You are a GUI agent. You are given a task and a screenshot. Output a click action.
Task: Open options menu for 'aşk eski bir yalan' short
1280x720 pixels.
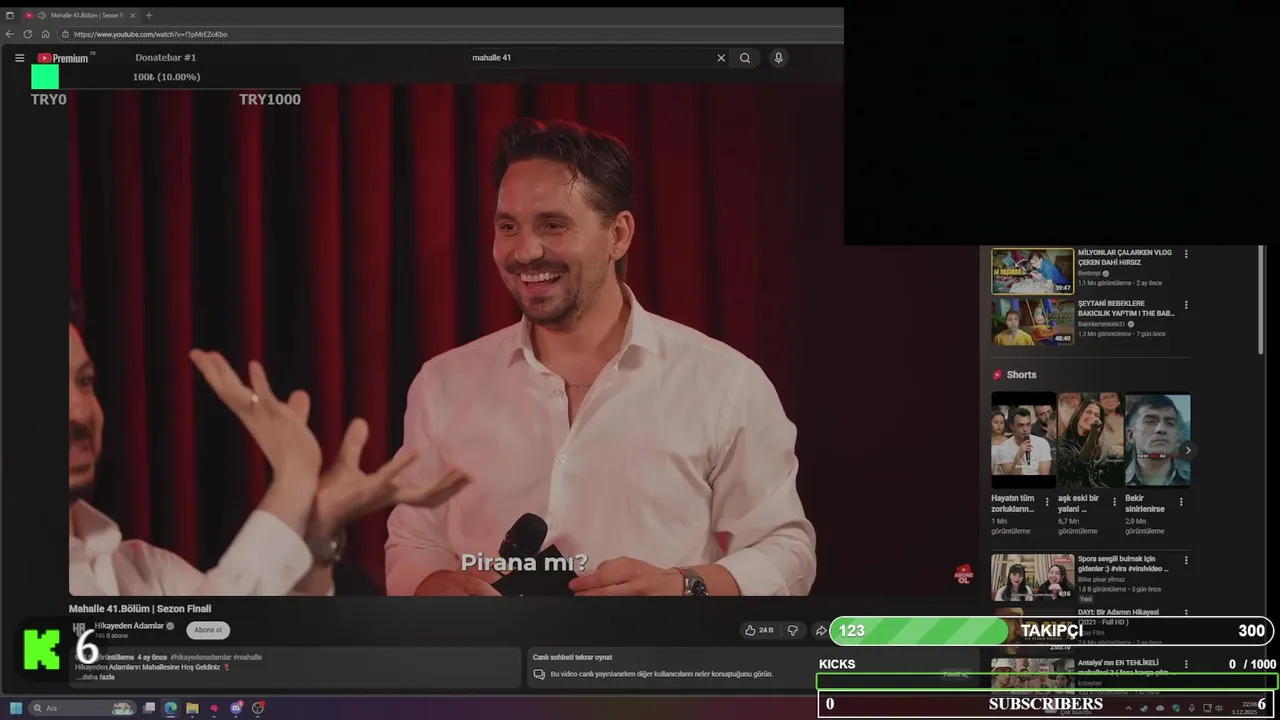point(1114,502)
